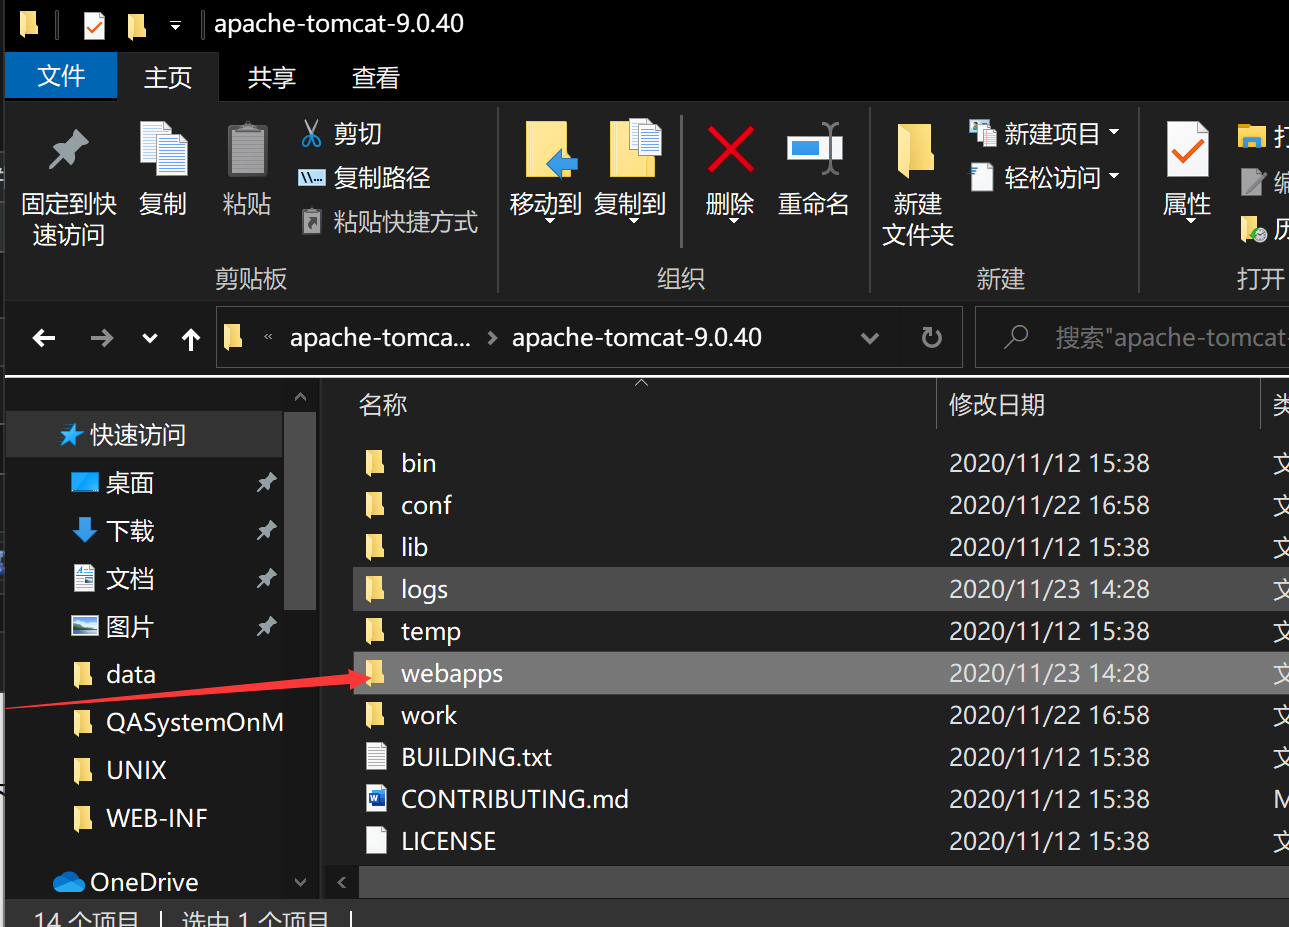Click the Cut (剪切) scissors icon
Image resolution: width=1289 pixels, height=927 pixels.
click(312, 133)
